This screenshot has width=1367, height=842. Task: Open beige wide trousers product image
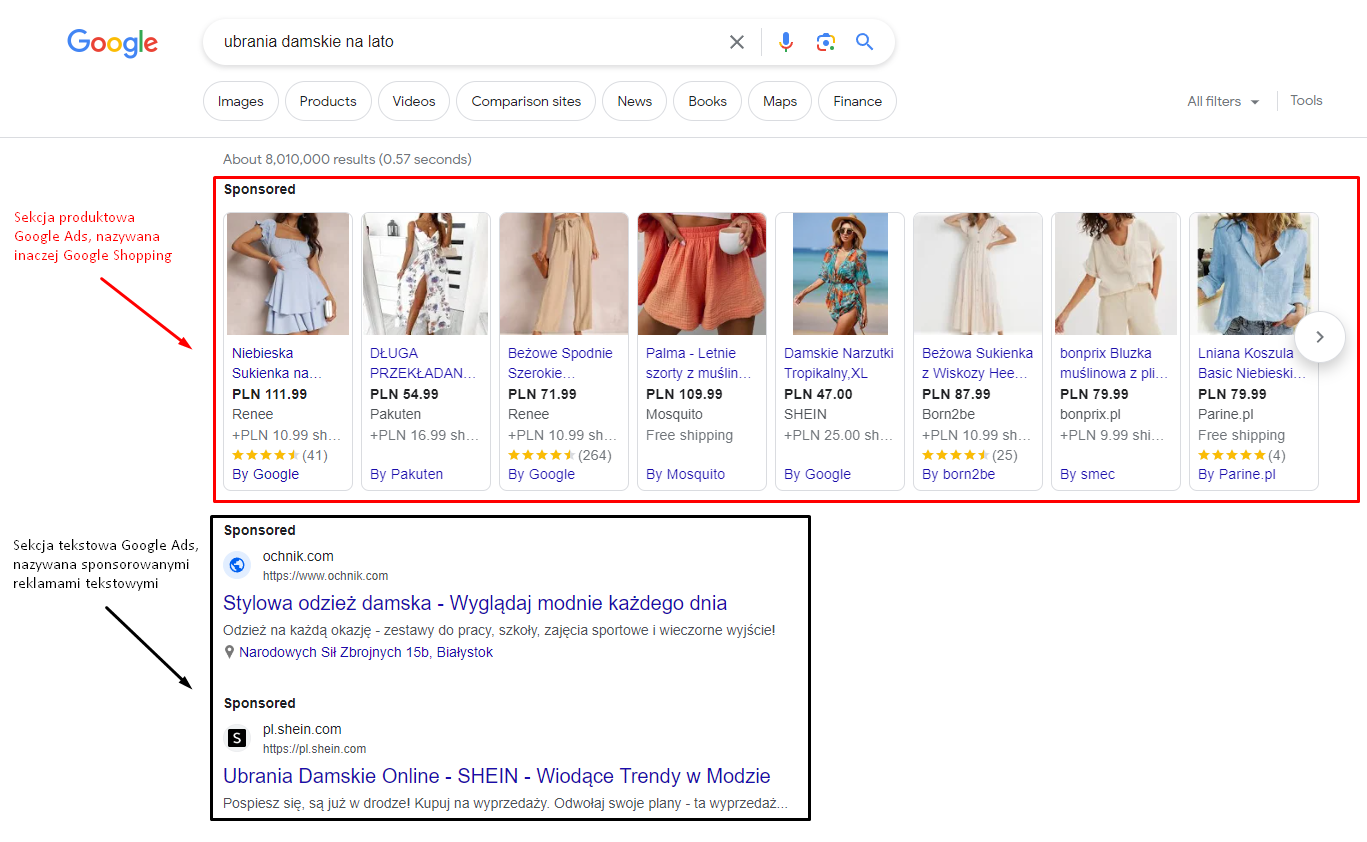click(x=564, y=274)
